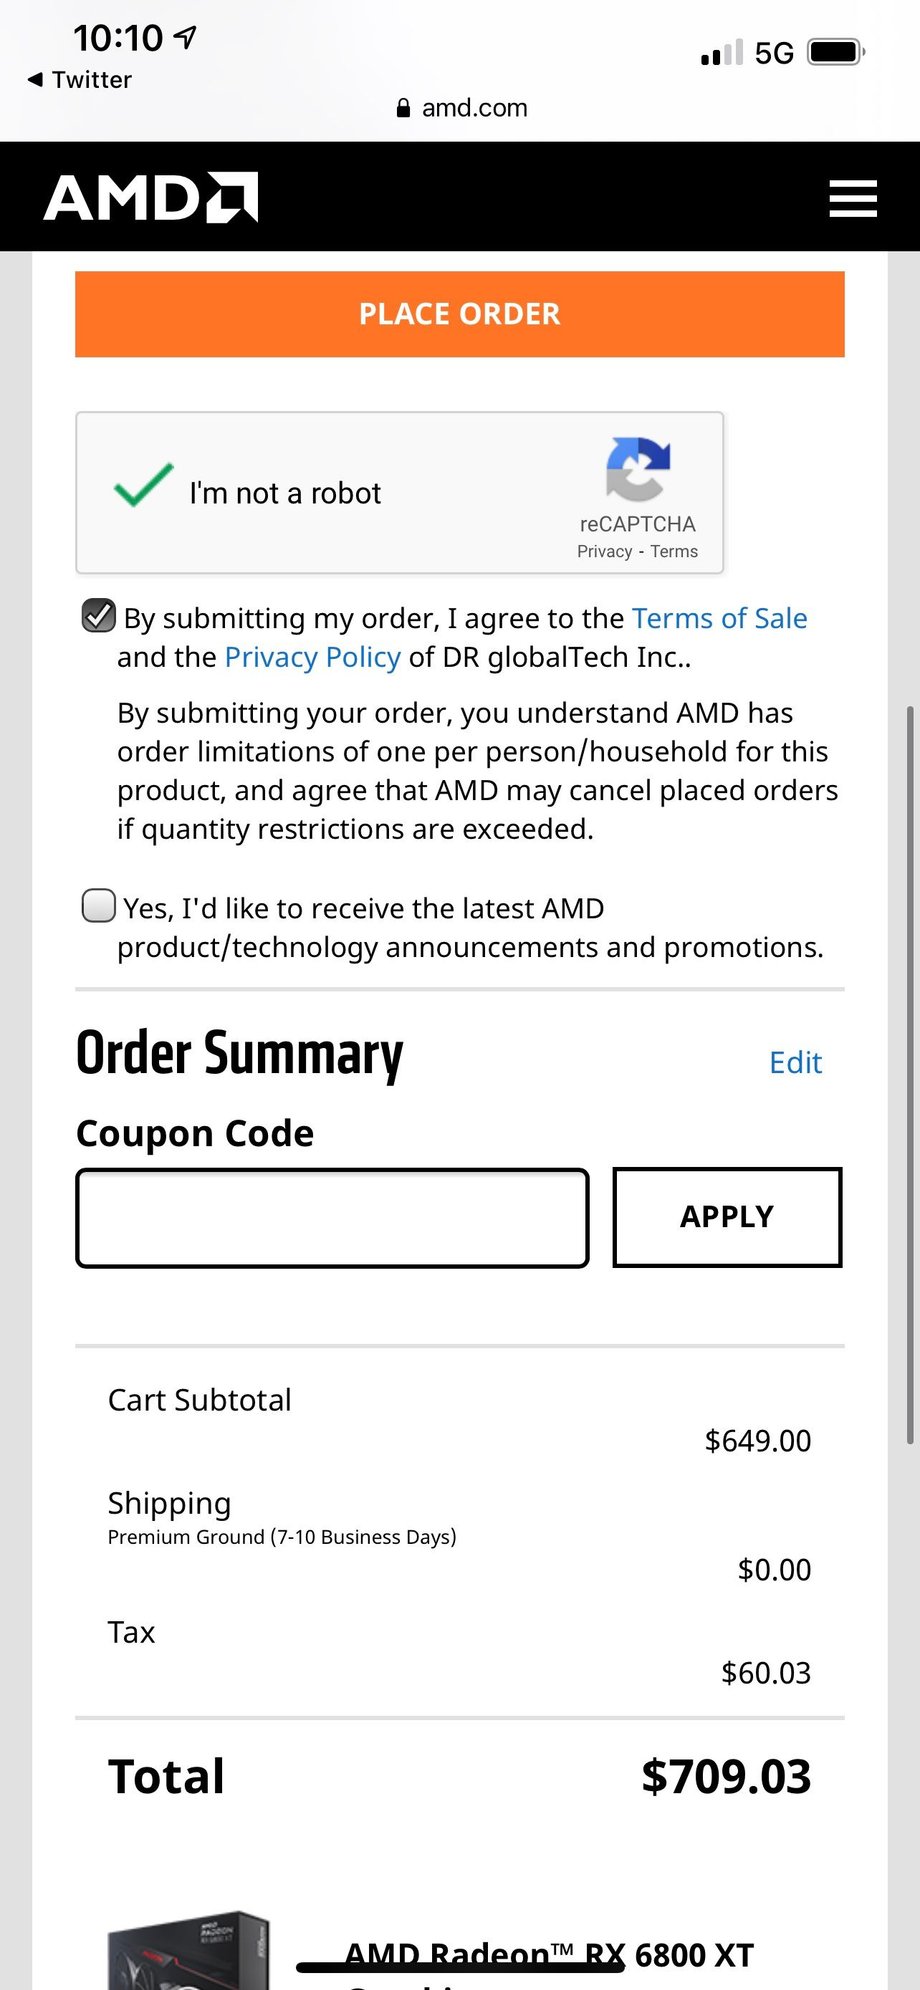Uncheck the Terms of Sale agreement checkbox
Viewport: 920px width, 1990px height.
point(99,616)
